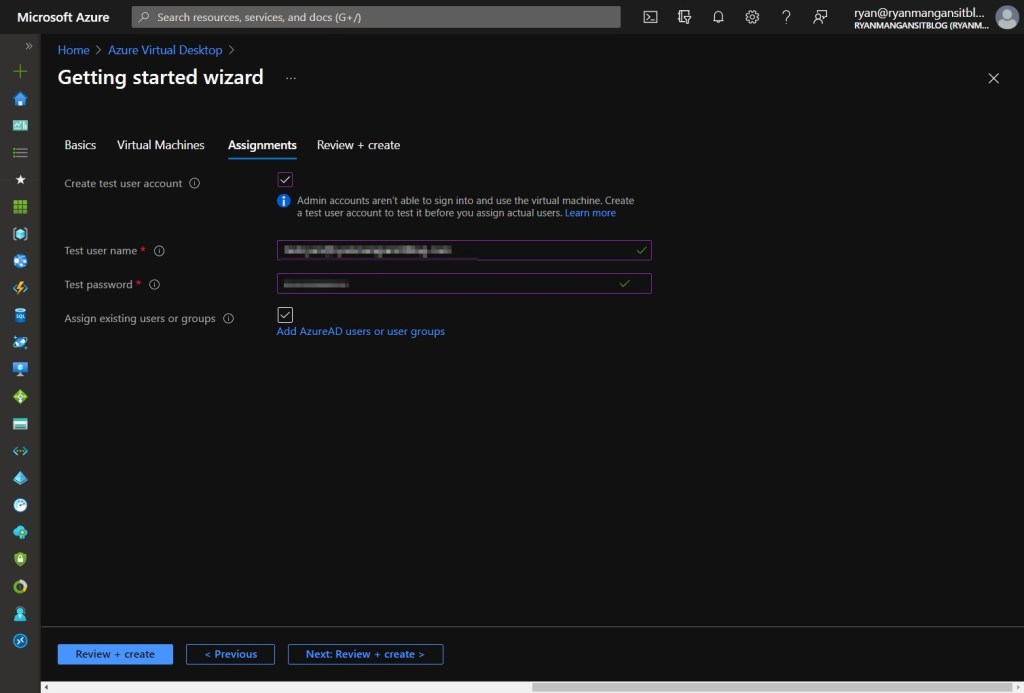Open Advisor cloud icon in sidebar
This screenshot has width=1024, height=693.
[x=20, y=532]
